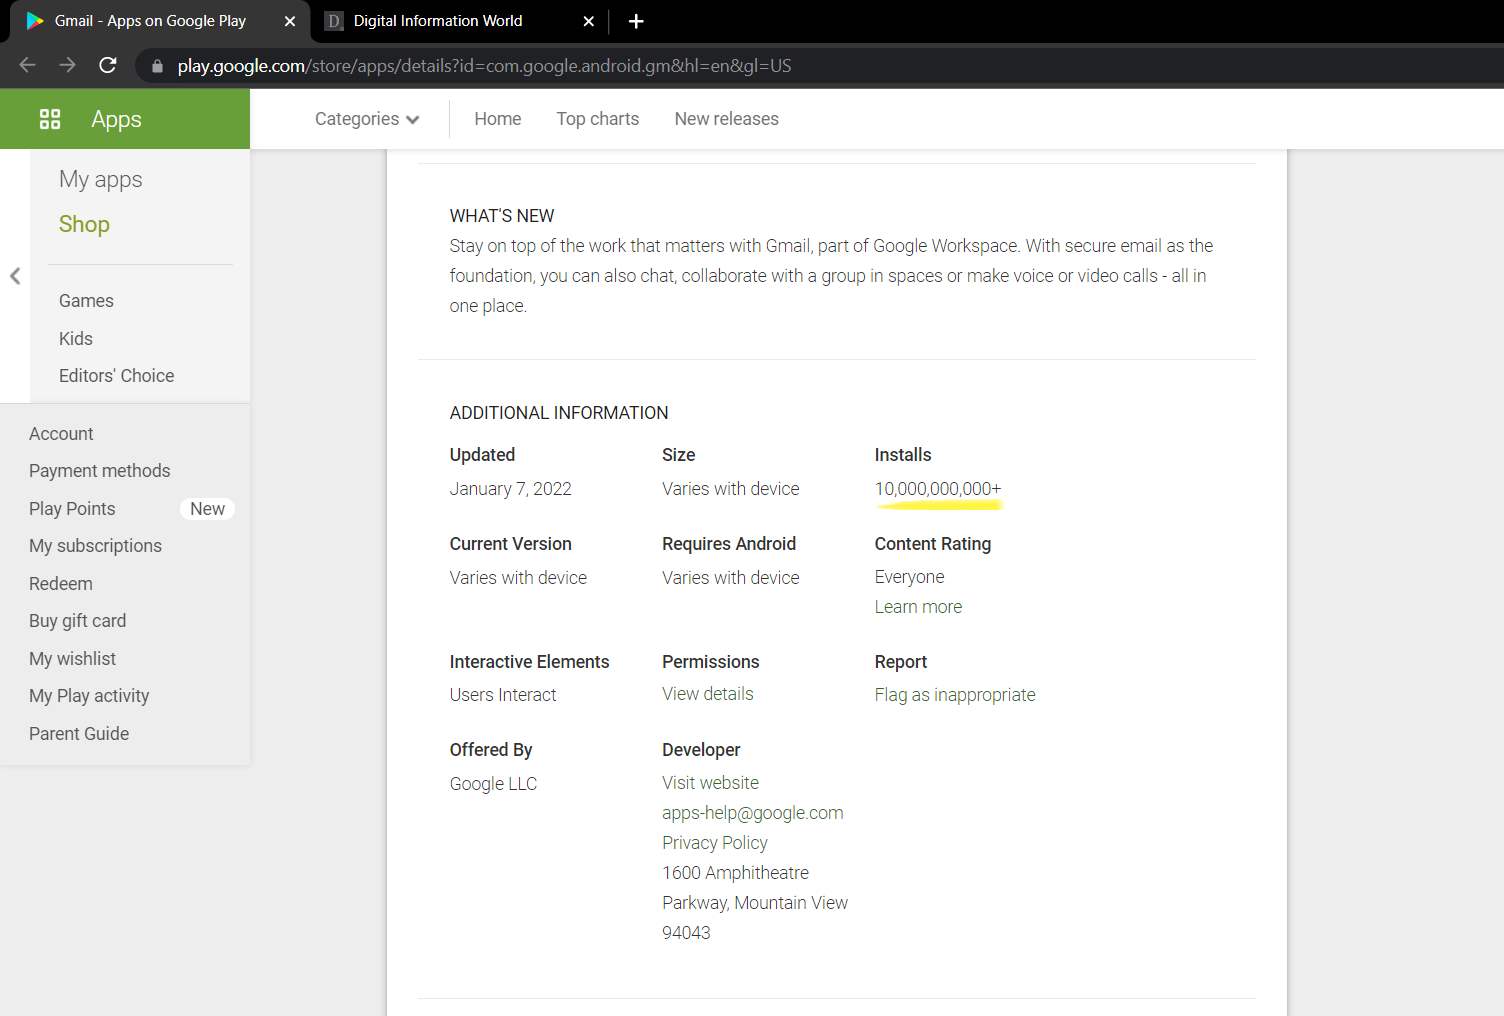Click the browser back arrow
The height and width of the screenshot is (1016, 1504).
coord(27,65)
